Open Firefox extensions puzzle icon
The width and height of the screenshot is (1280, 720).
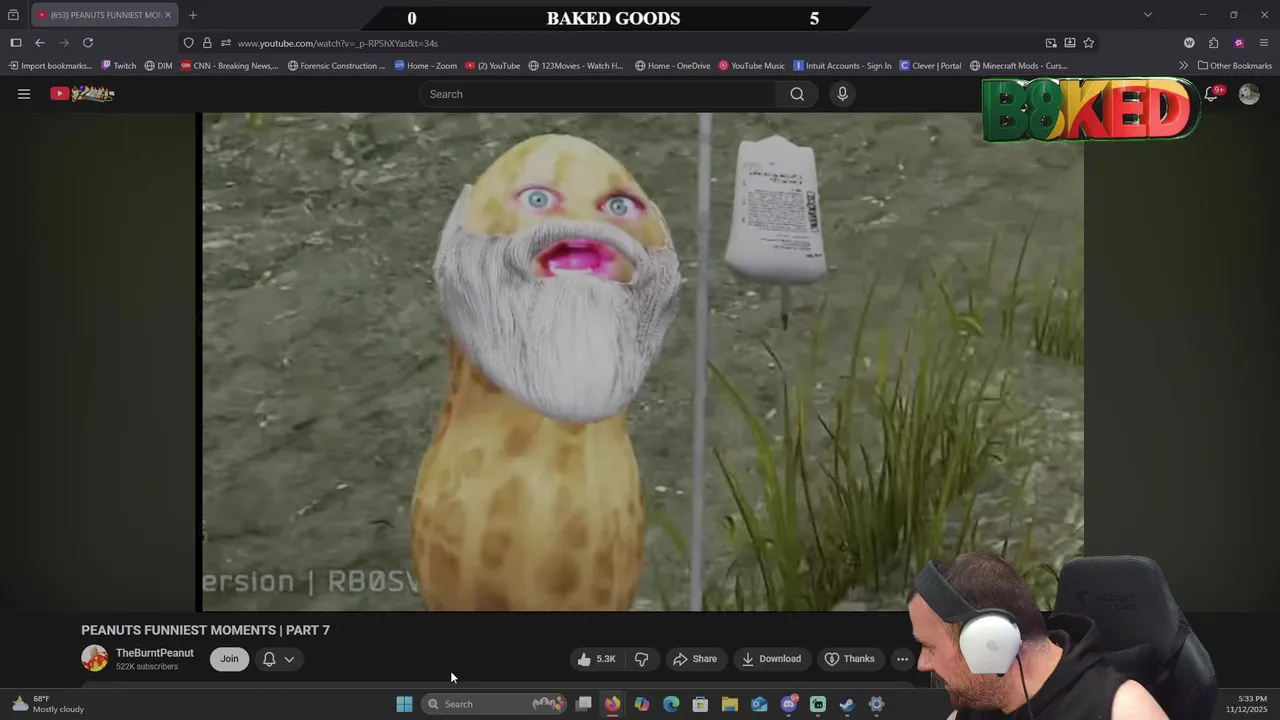pos(1214,43)
